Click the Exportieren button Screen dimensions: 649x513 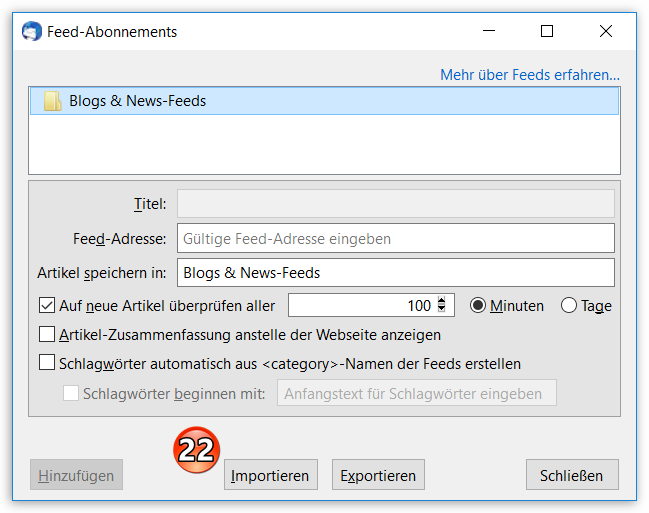point(378,476)
